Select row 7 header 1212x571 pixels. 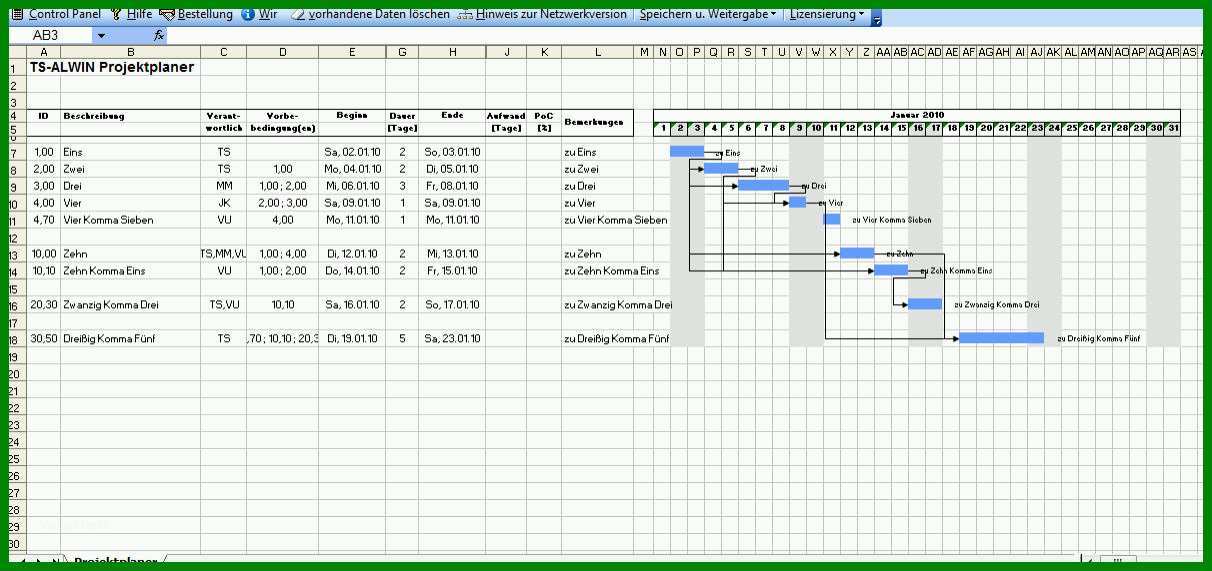(17, 151)
